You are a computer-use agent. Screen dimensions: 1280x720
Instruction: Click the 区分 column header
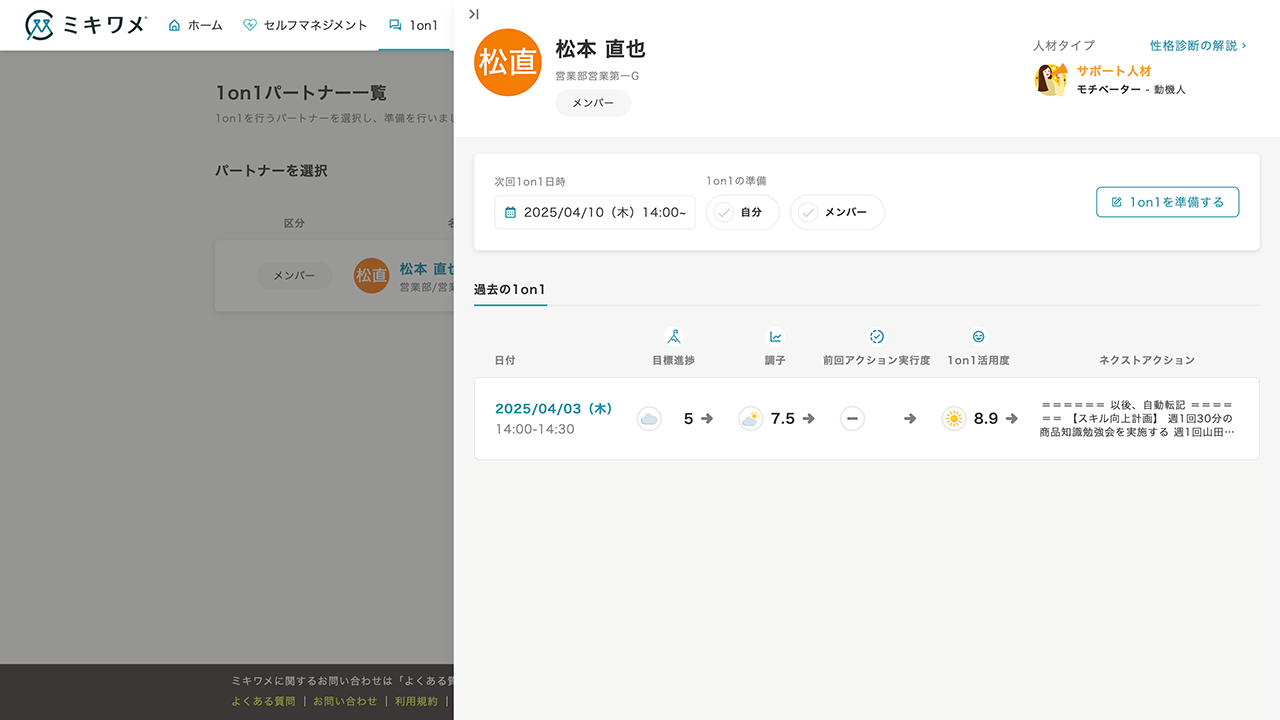pyautogui.click(x=294, y=223)
